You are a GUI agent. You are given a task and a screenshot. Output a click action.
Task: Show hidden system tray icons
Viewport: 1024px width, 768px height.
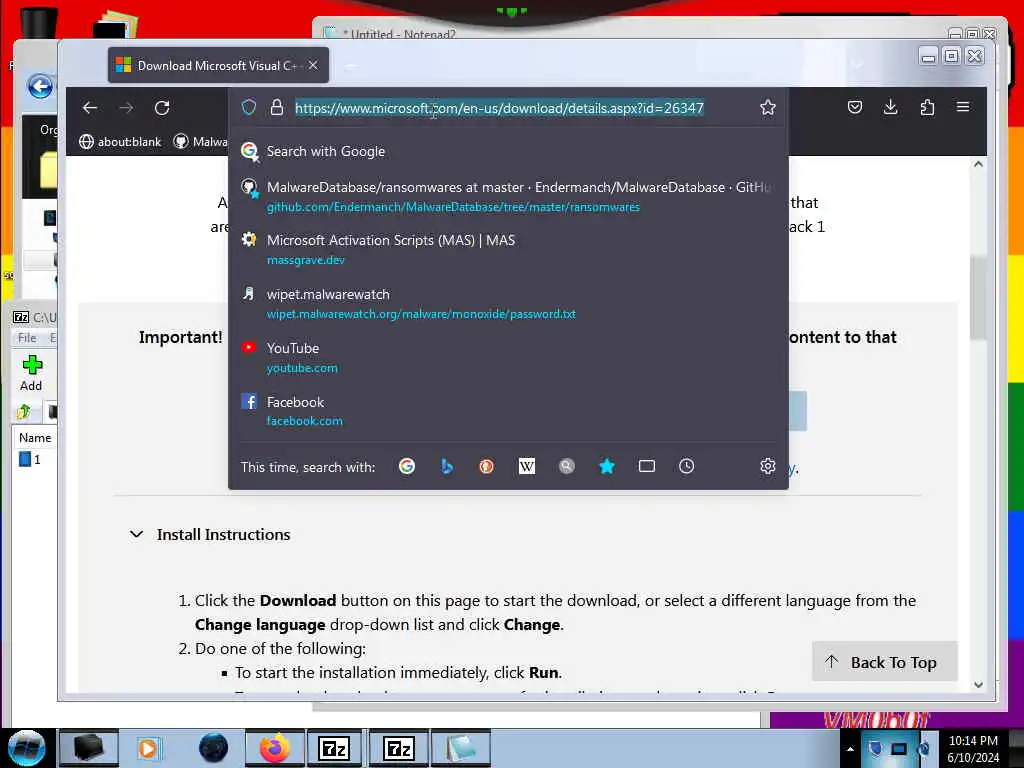[850, 749]
